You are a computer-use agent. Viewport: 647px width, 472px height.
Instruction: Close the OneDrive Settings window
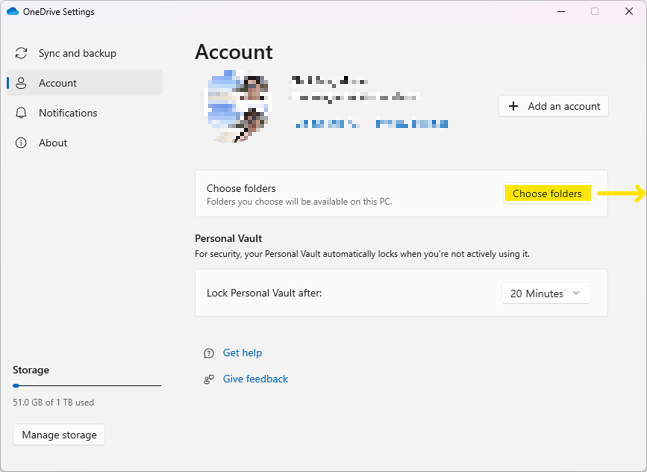click(629, 12)
